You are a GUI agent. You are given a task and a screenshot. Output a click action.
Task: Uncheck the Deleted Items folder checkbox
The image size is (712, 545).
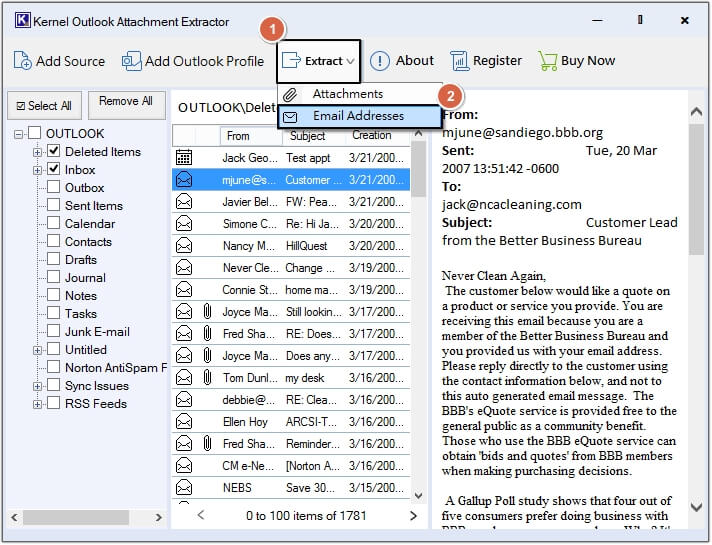(x=54, y=151)
